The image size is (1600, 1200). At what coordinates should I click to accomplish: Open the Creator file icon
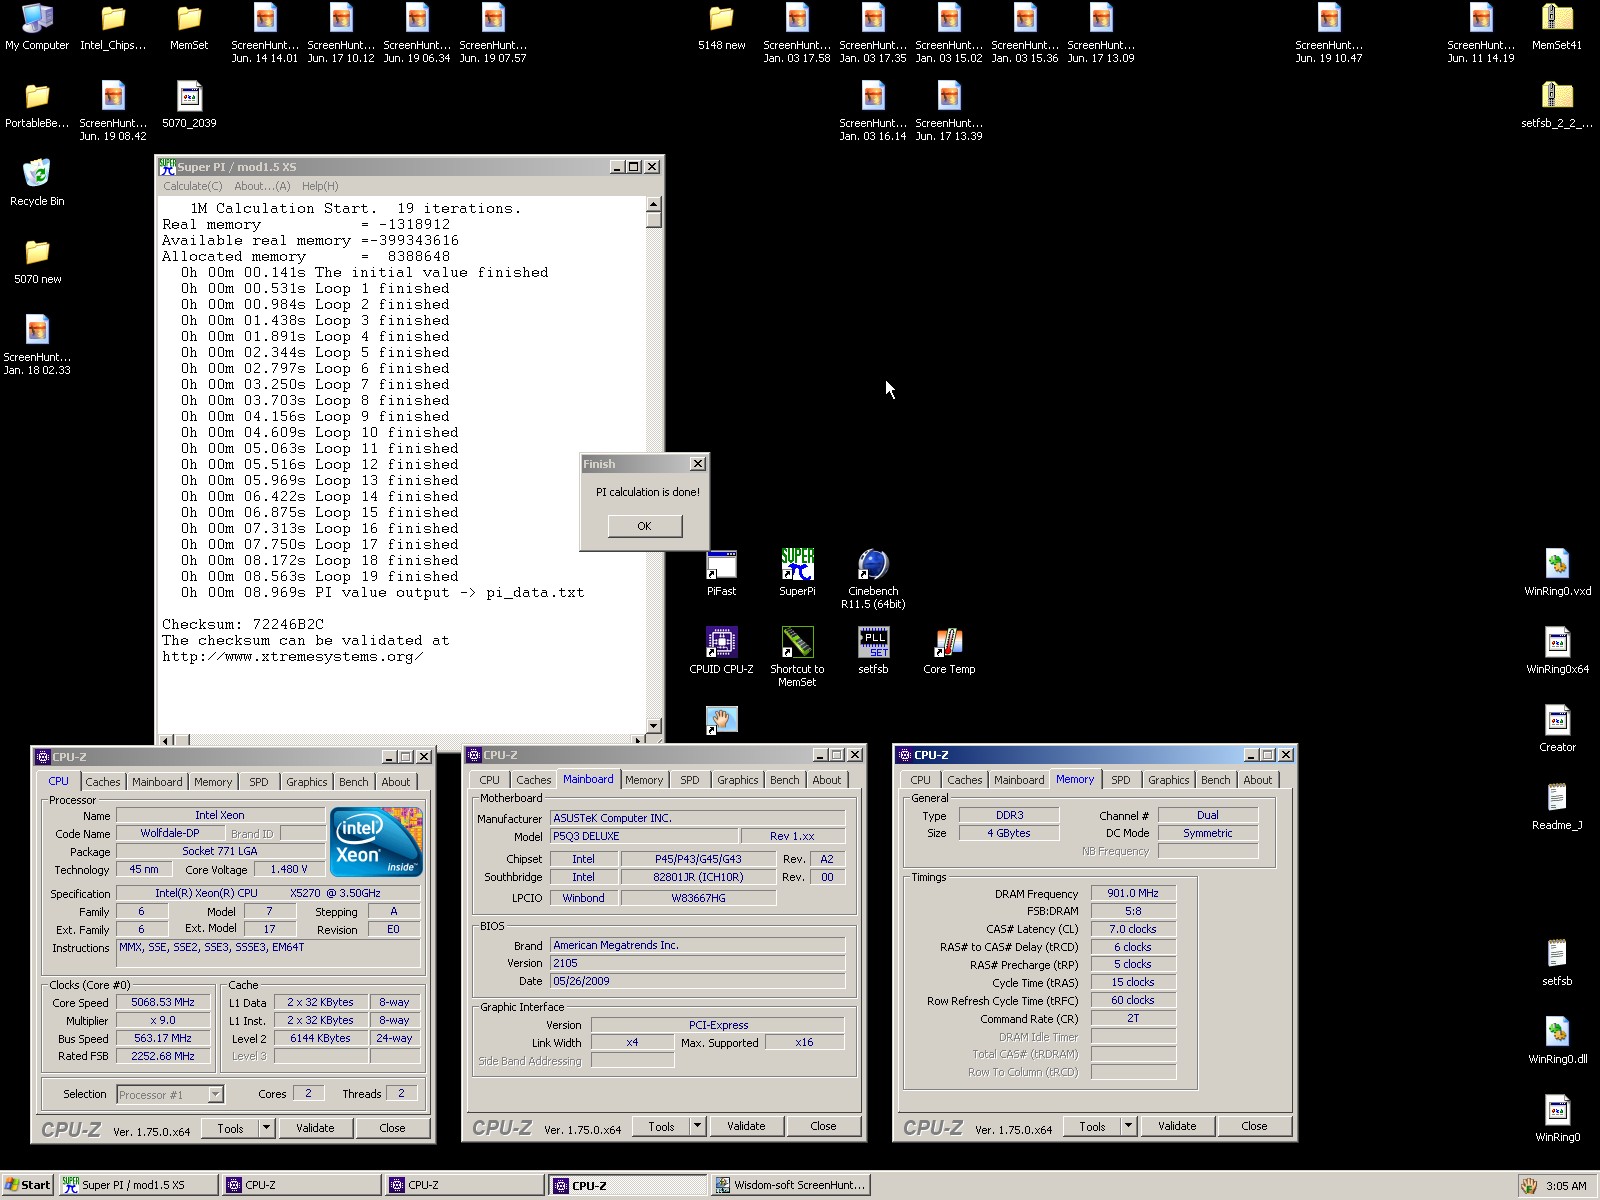(1557, 729)
